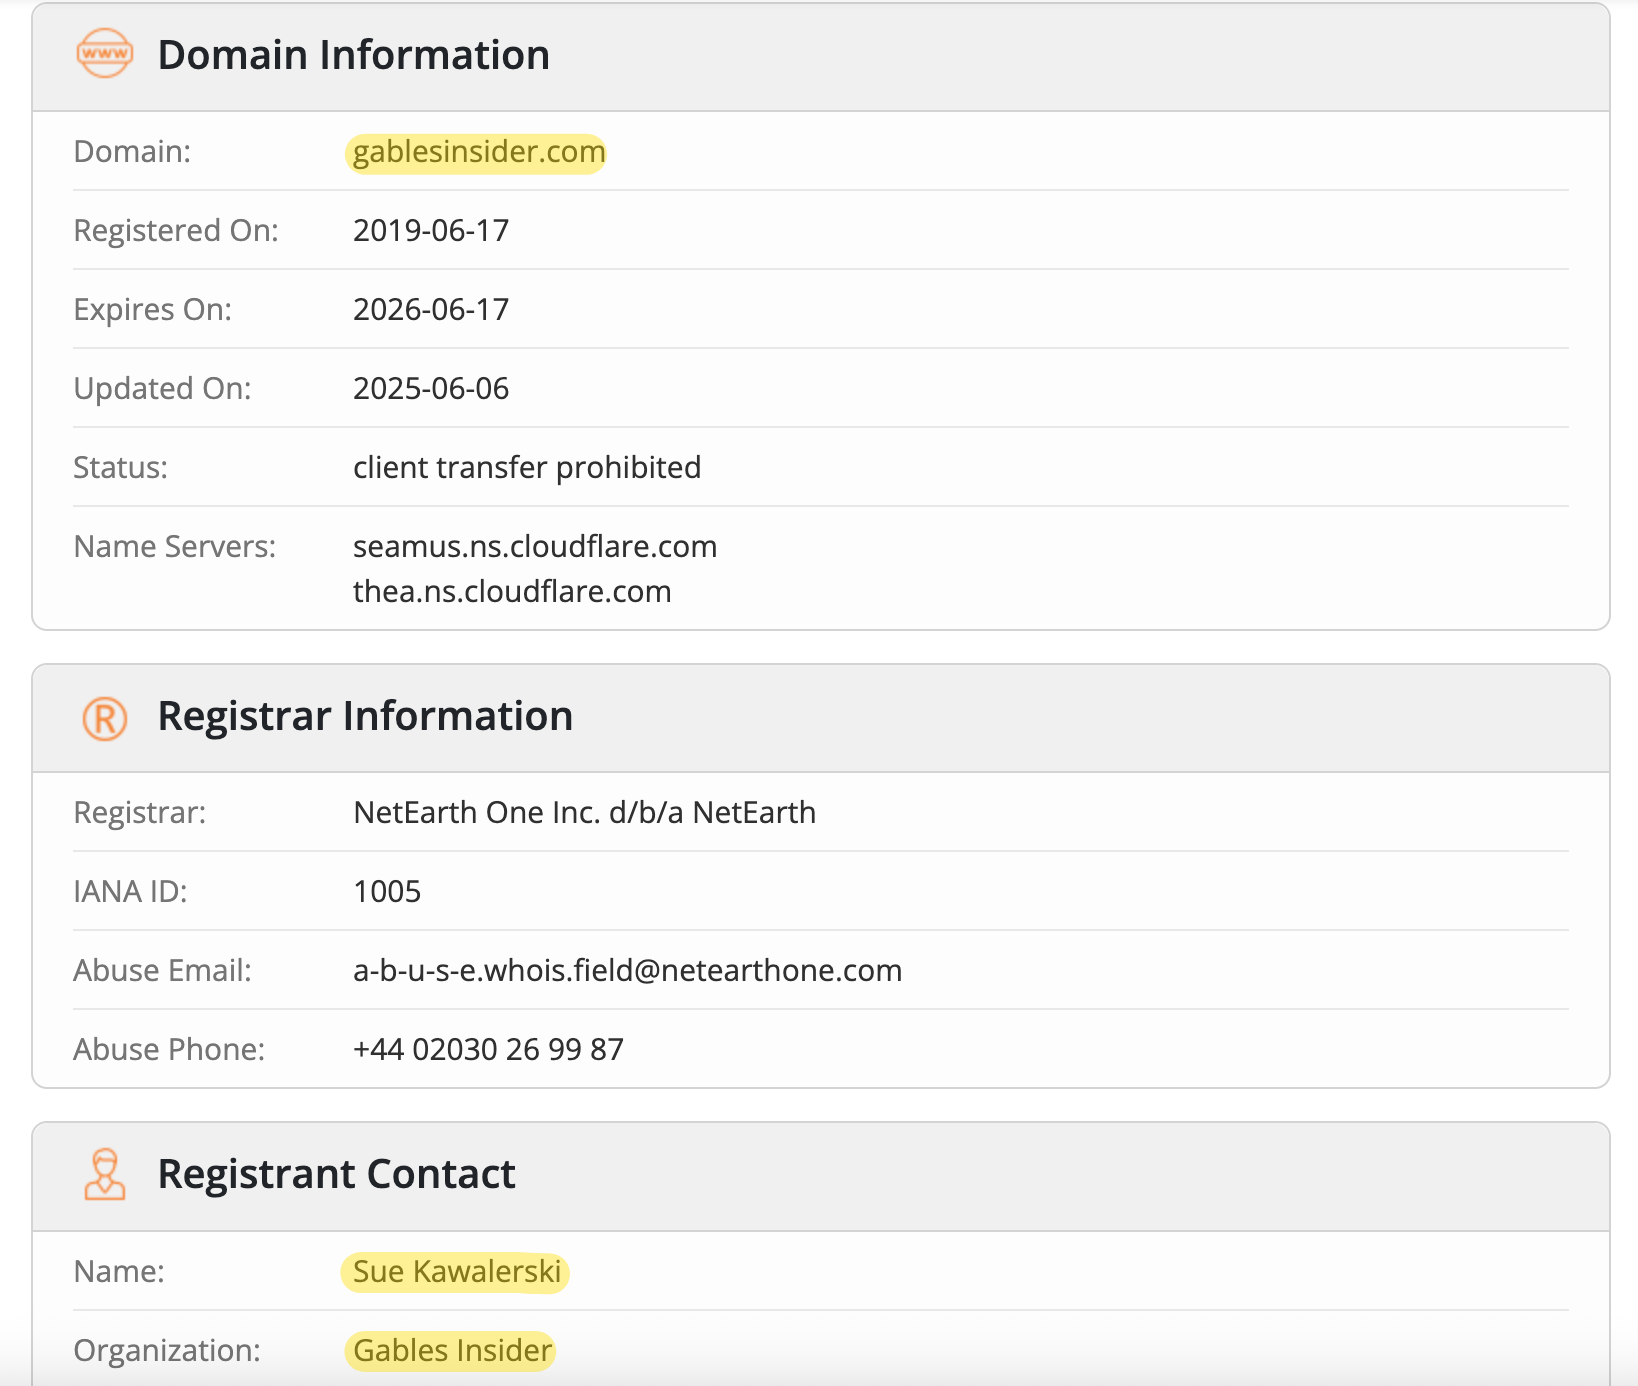Click the Registrant Contact heading
This screenshot has width=1638, height=1386.
[337, 1174]
